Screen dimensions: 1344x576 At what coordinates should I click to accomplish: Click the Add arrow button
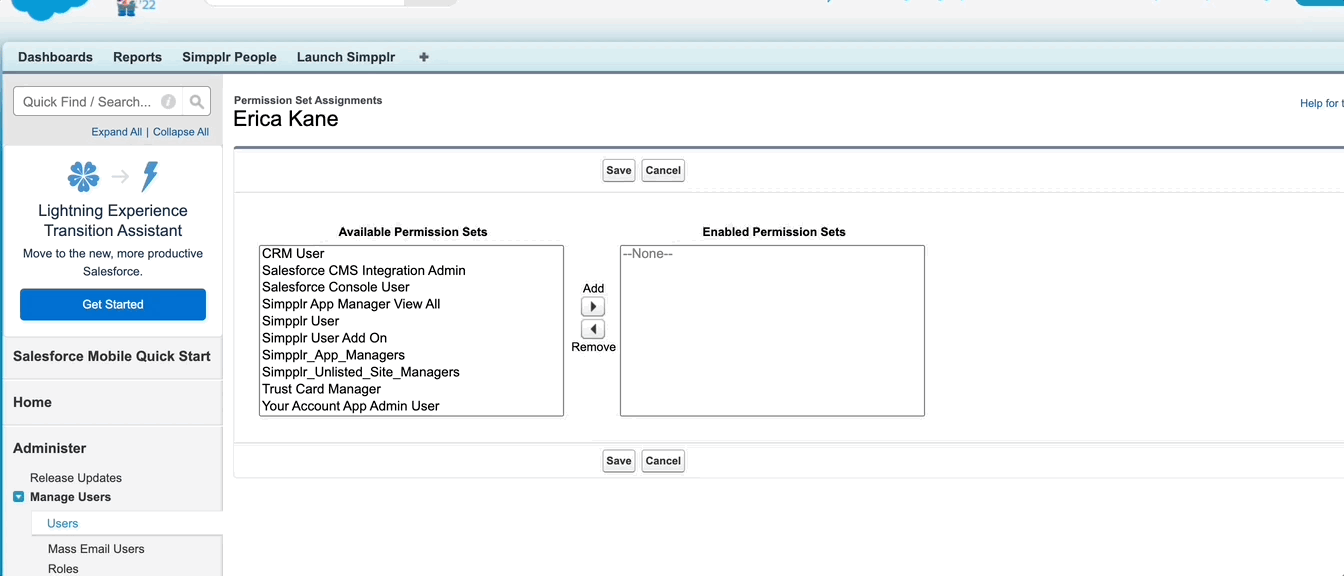pyautogui.click(x=593, y=307)
